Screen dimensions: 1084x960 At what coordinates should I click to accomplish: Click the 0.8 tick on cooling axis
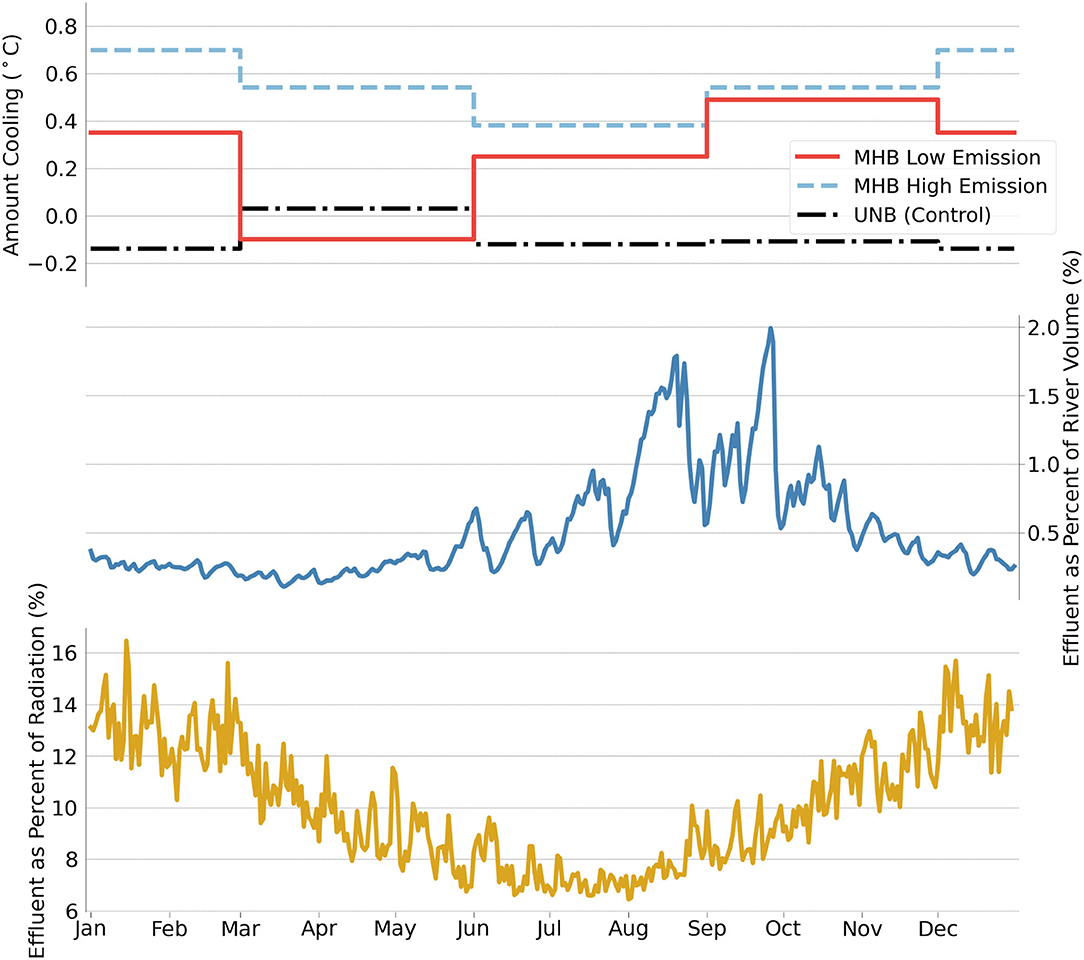[61, 27]
